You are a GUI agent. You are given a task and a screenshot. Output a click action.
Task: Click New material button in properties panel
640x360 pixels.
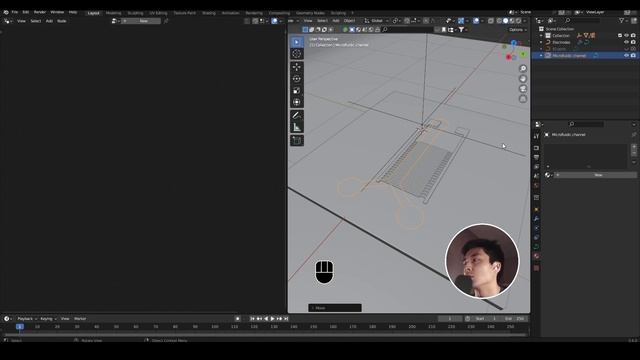click(x=595, y=175)
